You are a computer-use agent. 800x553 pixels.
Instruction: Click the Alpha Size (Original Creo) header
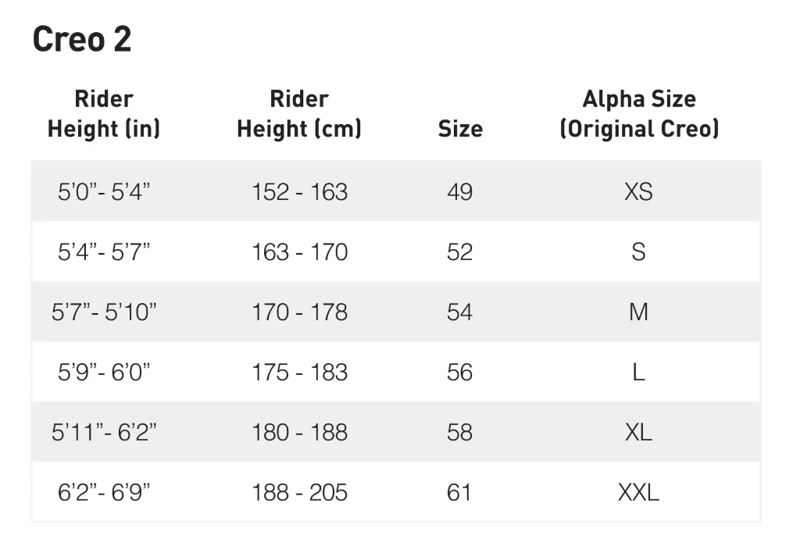point(639,114)
